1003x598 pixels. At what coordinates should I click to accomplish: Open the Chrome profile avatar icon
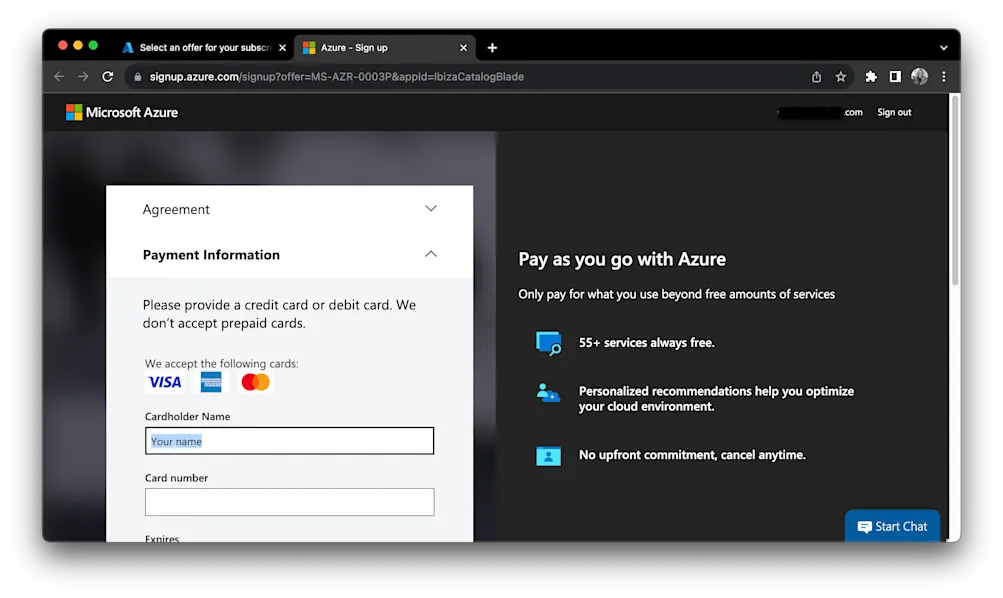(919, 76)
